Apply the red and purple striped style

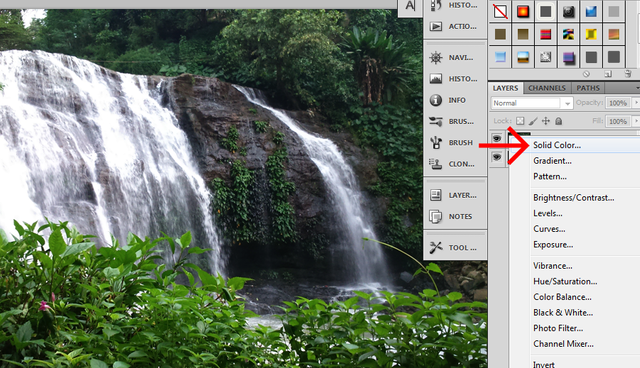coord(546,34)
